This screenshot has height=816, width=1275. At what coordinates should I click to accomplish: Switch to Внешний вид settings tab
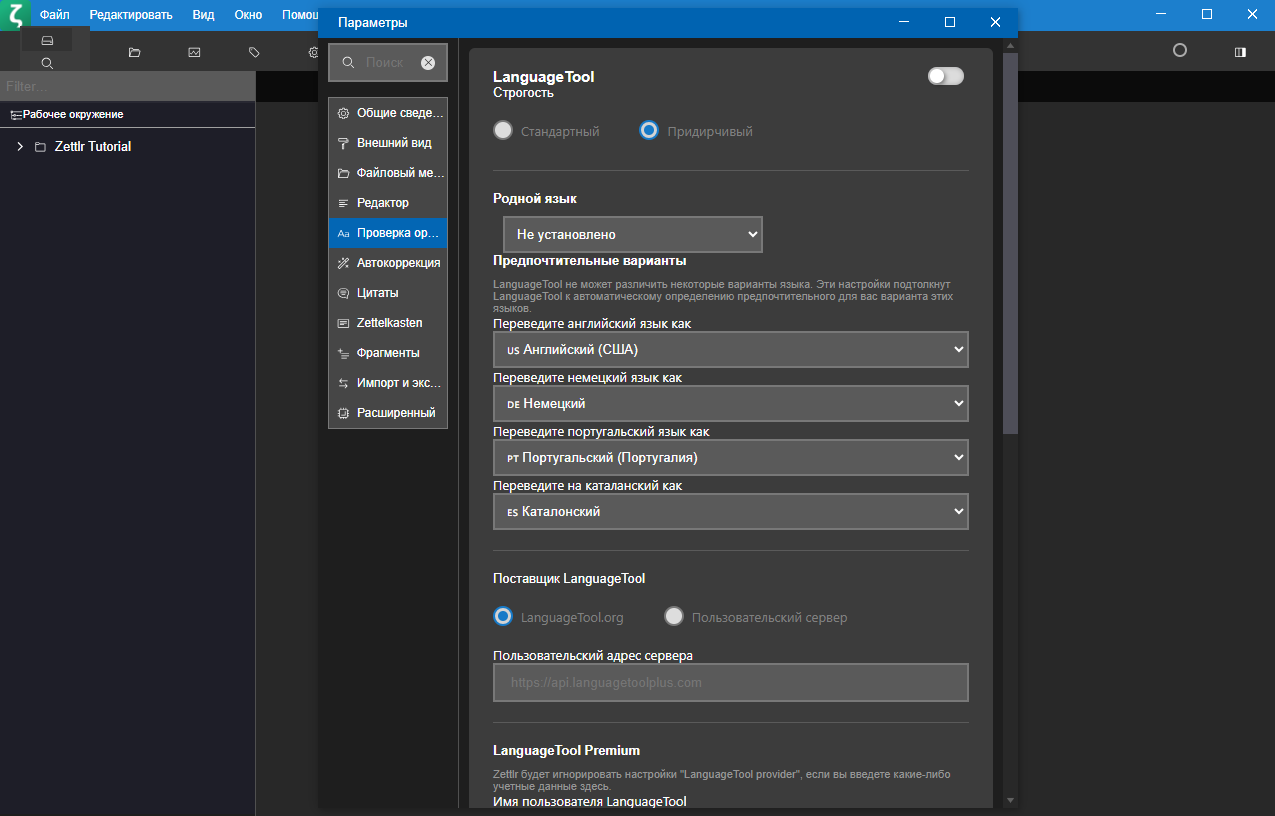[x=388, y=143]
